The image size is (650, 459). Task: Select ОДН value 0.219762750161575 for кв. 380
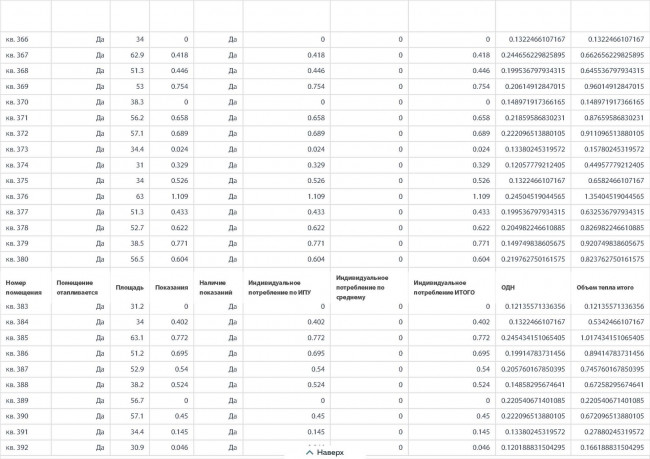pyautogui.click(x=533, y=259)
